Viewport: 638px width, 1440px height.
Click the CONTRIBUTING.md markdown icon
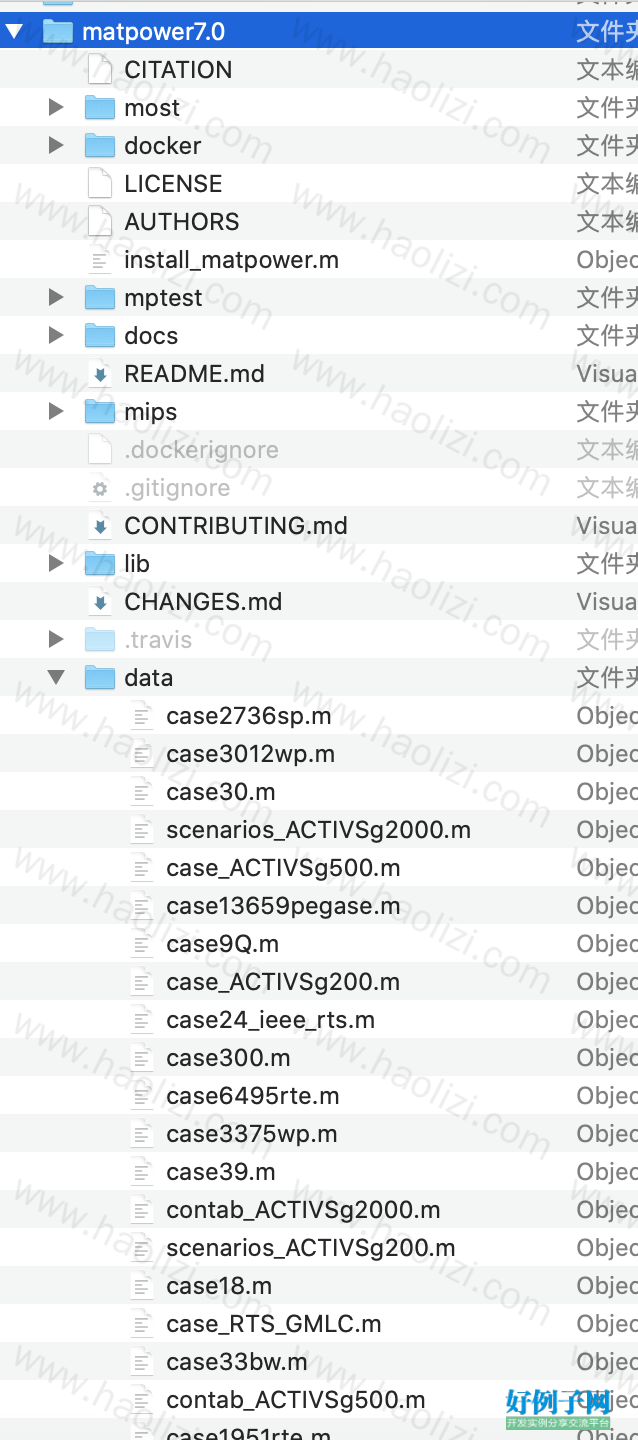click(100, 527)
